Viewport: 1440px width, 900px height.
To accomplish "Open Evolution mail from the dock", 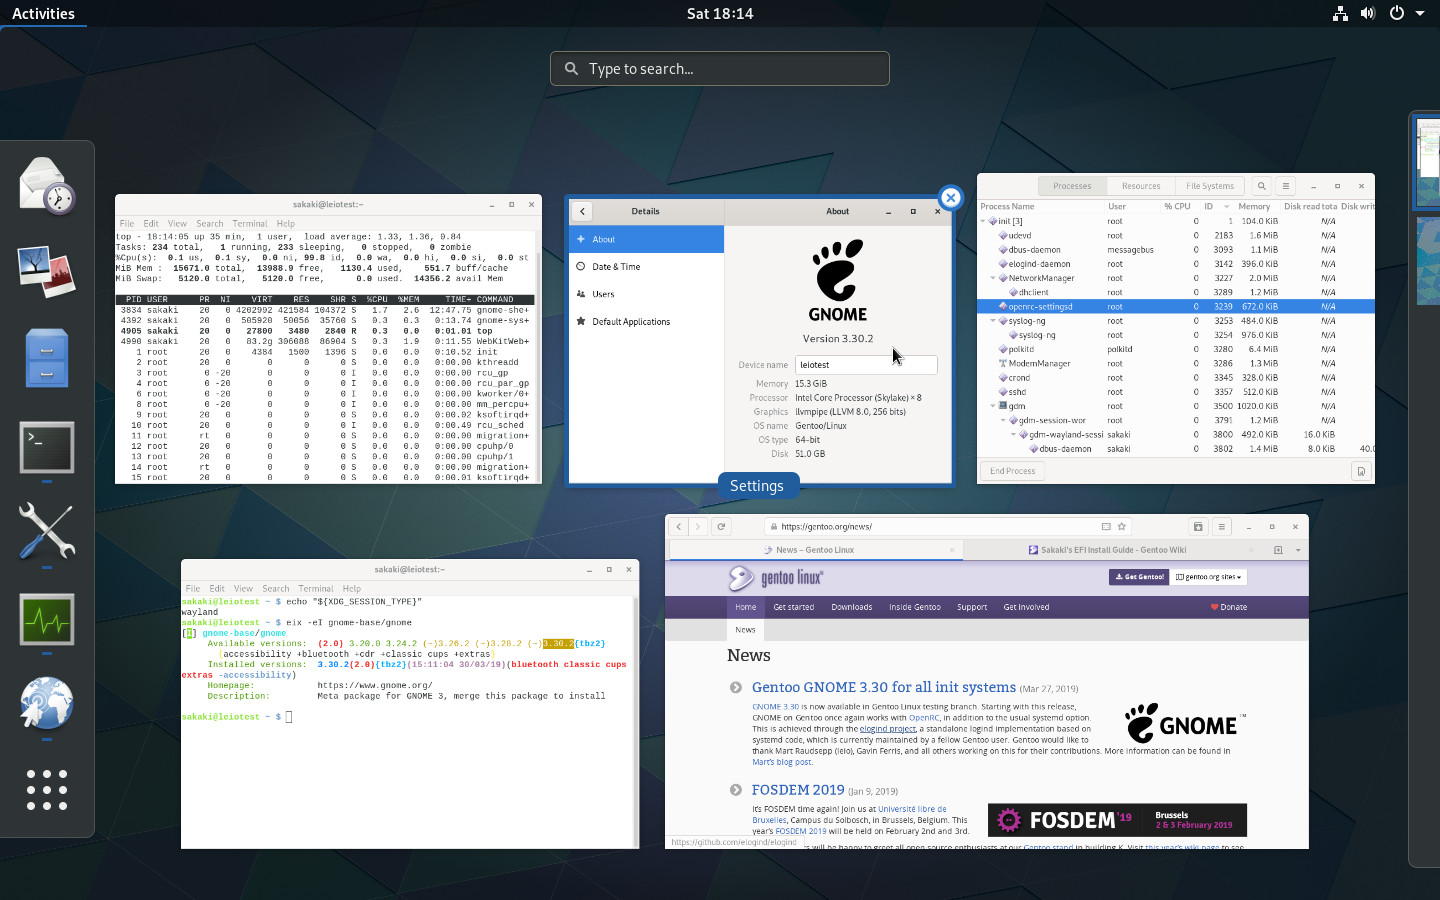I will 47,186.
